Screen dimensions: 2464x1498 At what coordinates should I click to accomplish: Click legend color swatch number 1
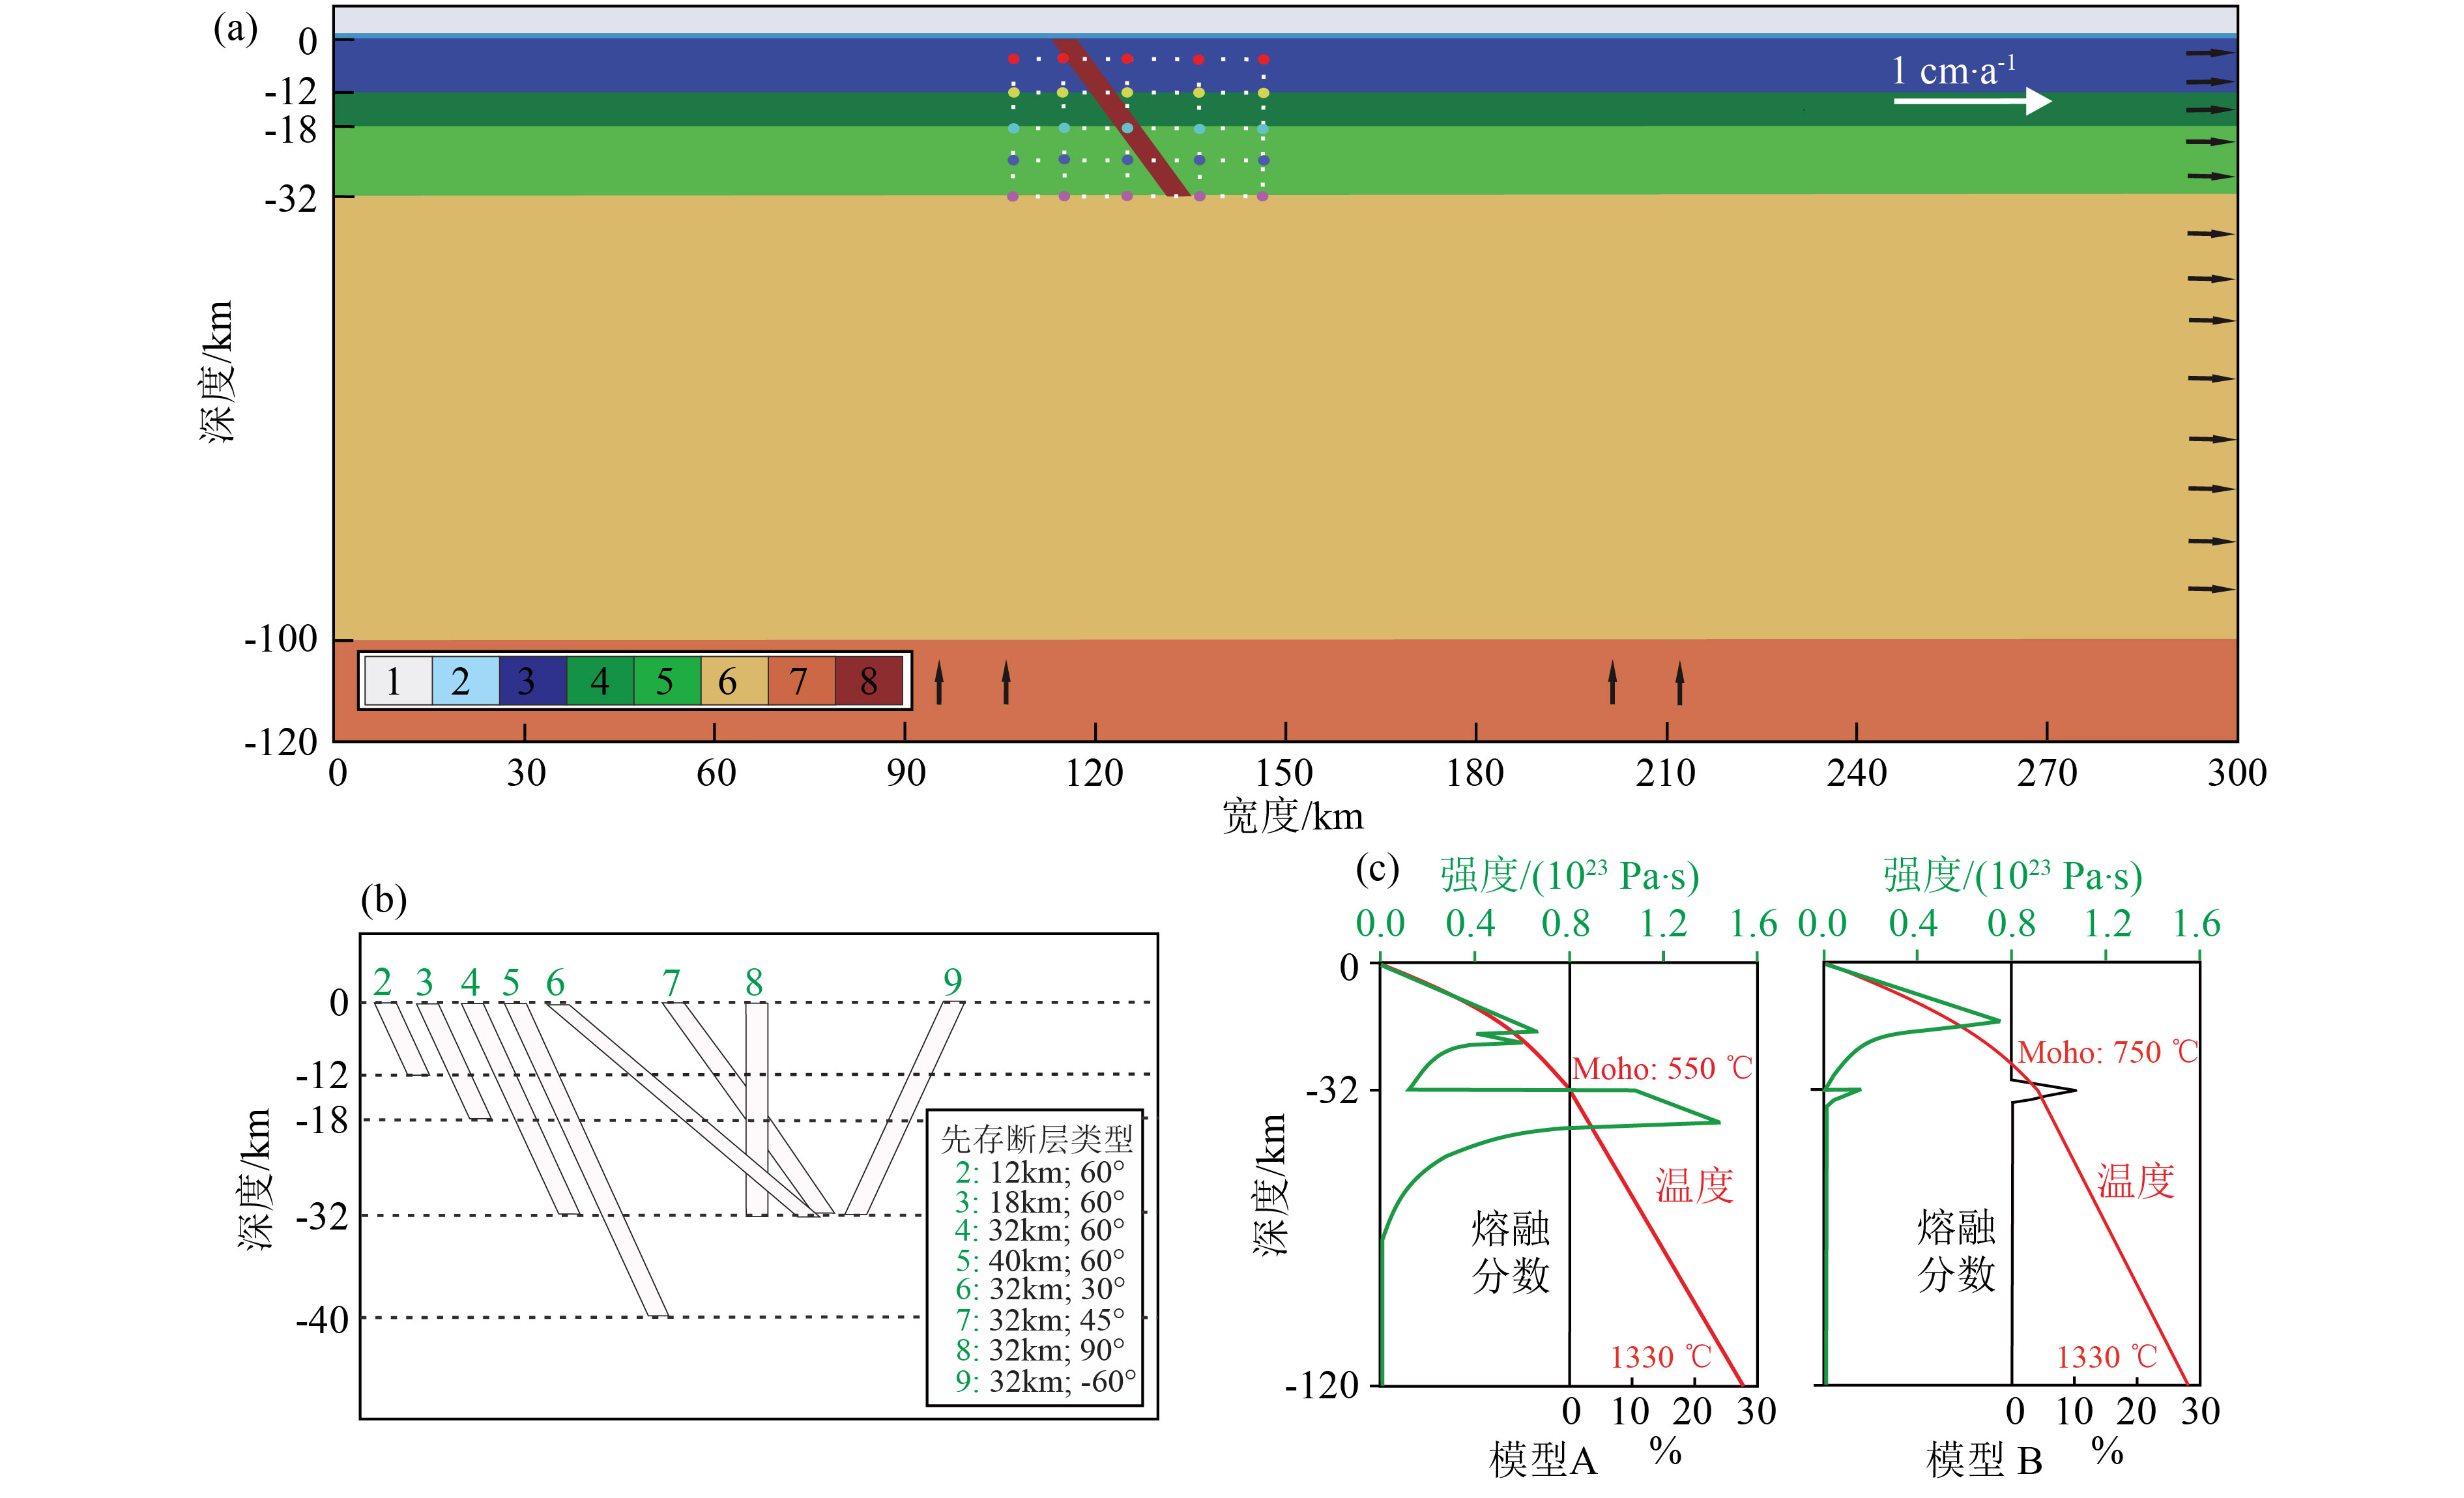click(x=398, y=681)
